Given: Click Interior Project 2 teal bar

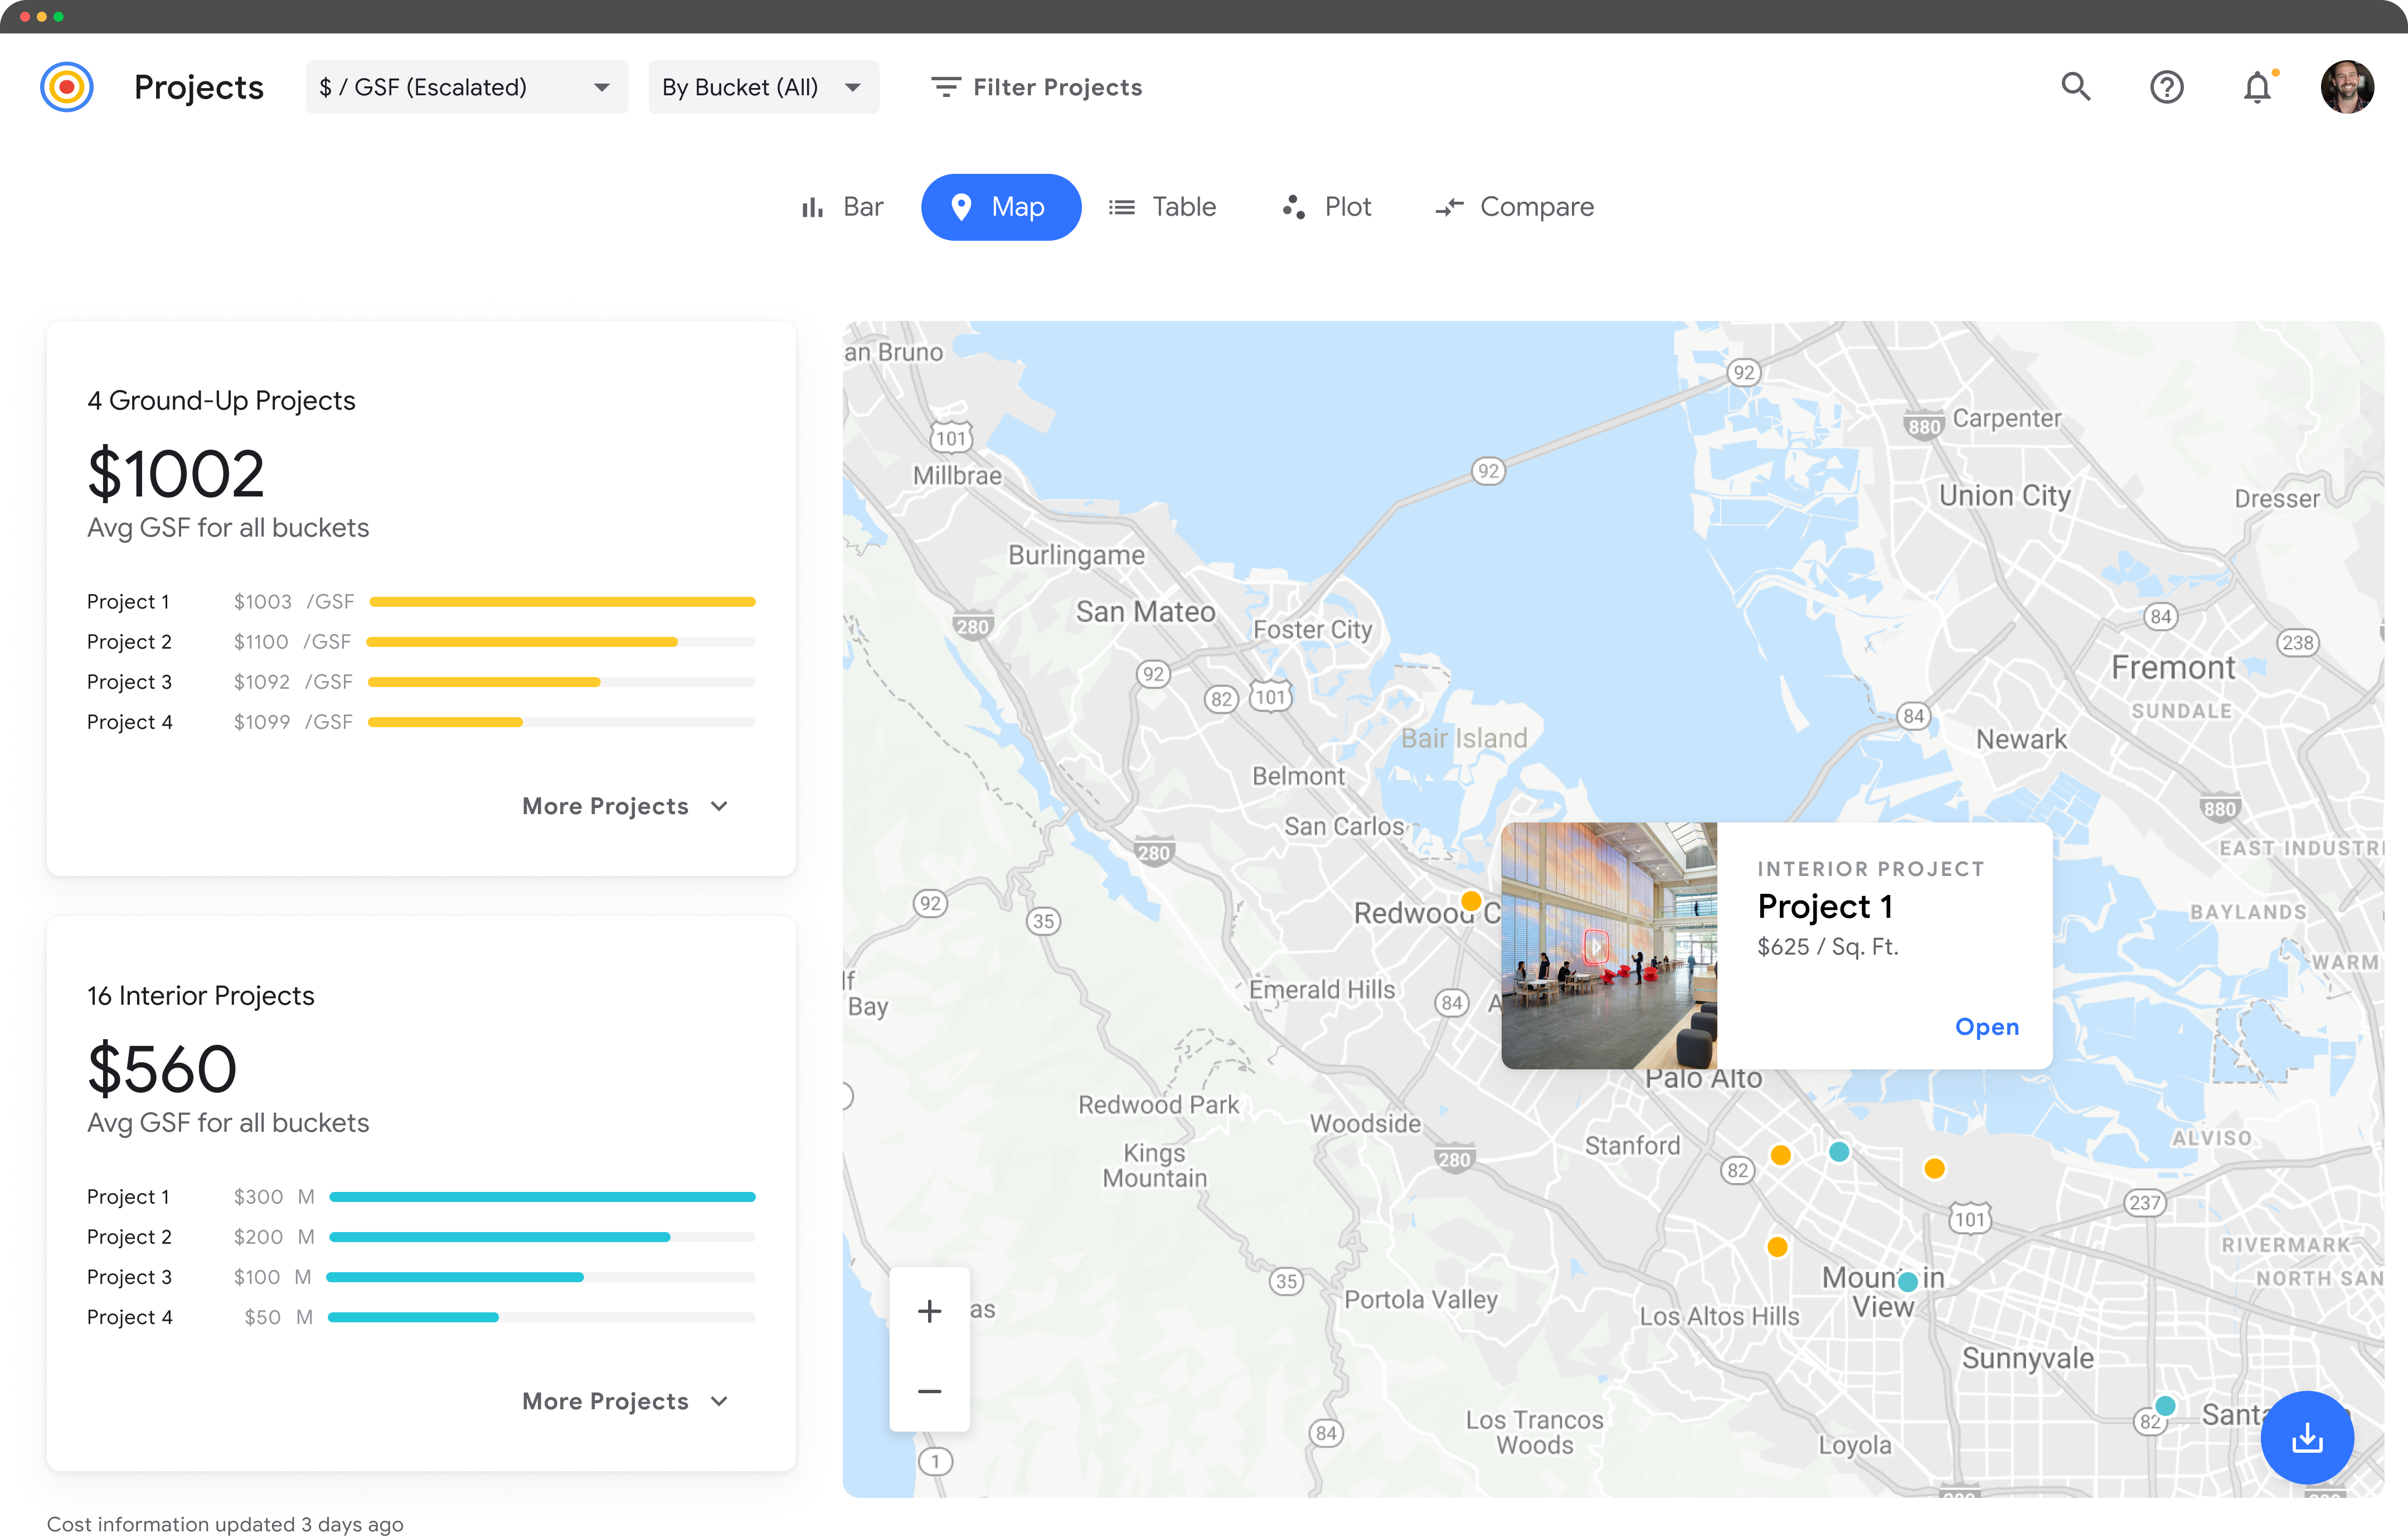Looking at the screenshot, I should (500, 1237).
